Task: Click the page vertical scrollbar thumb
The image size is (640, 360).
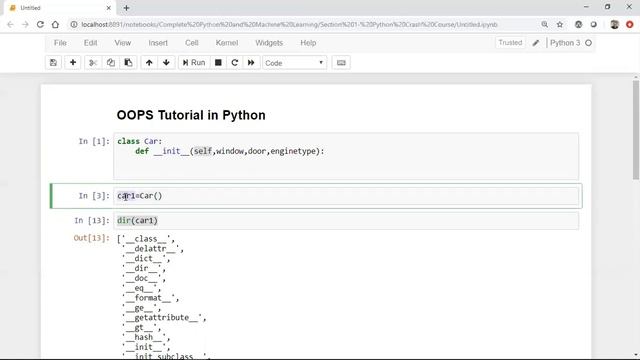Action: tap(636, 129)
